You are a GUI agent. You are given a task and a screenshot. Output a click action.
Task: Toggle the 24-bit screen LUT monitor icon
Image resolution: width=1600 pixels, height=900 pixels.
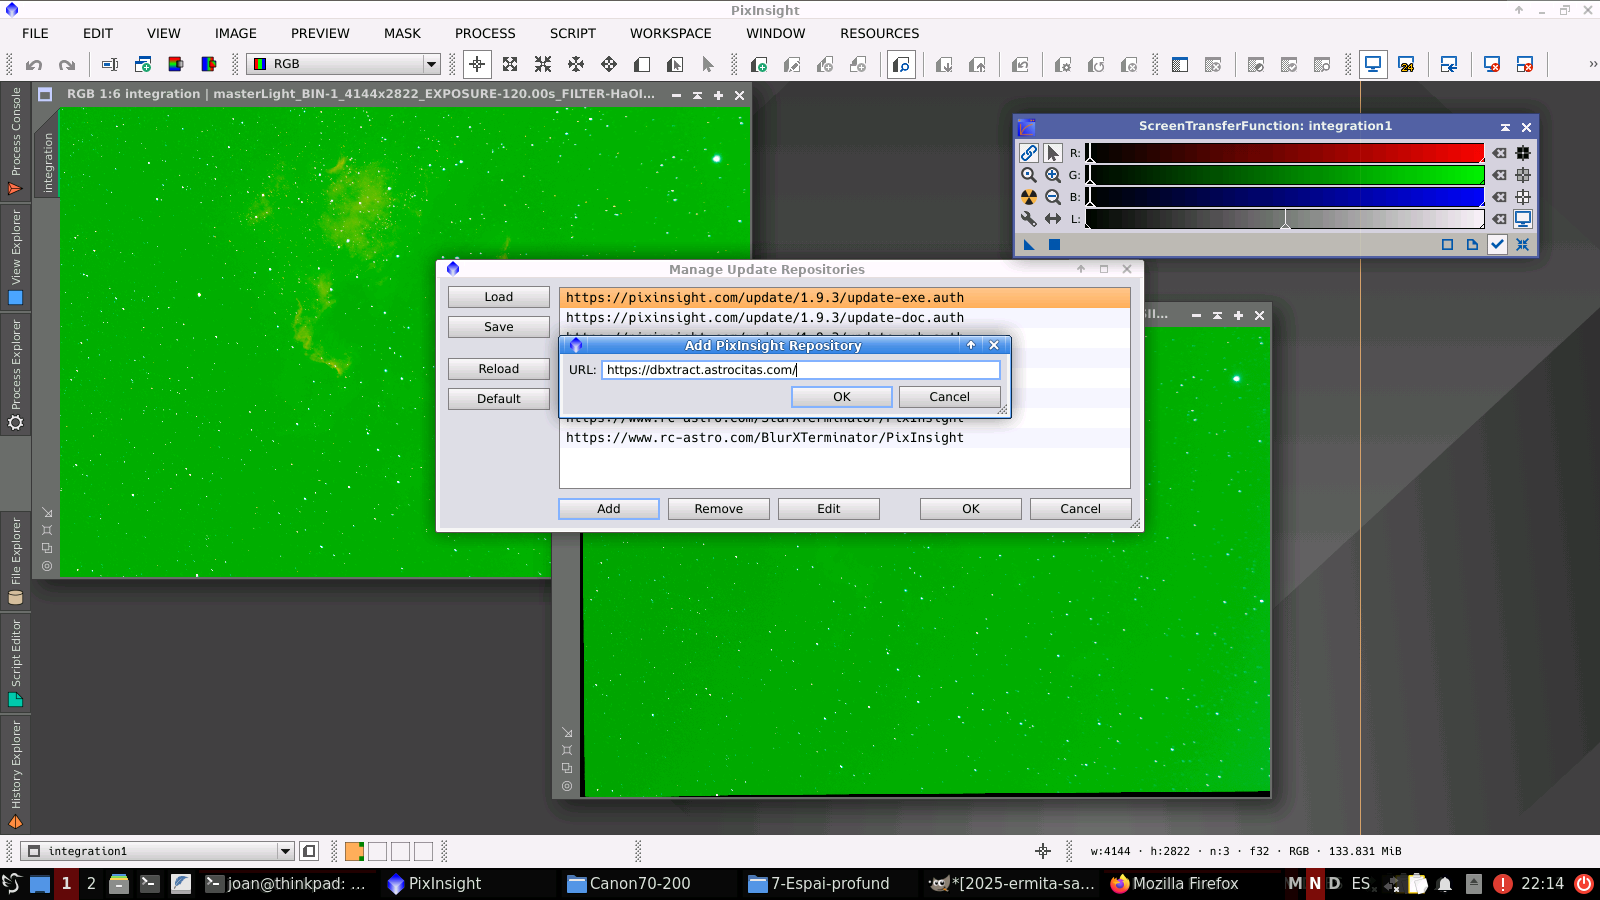[1406, 65]
